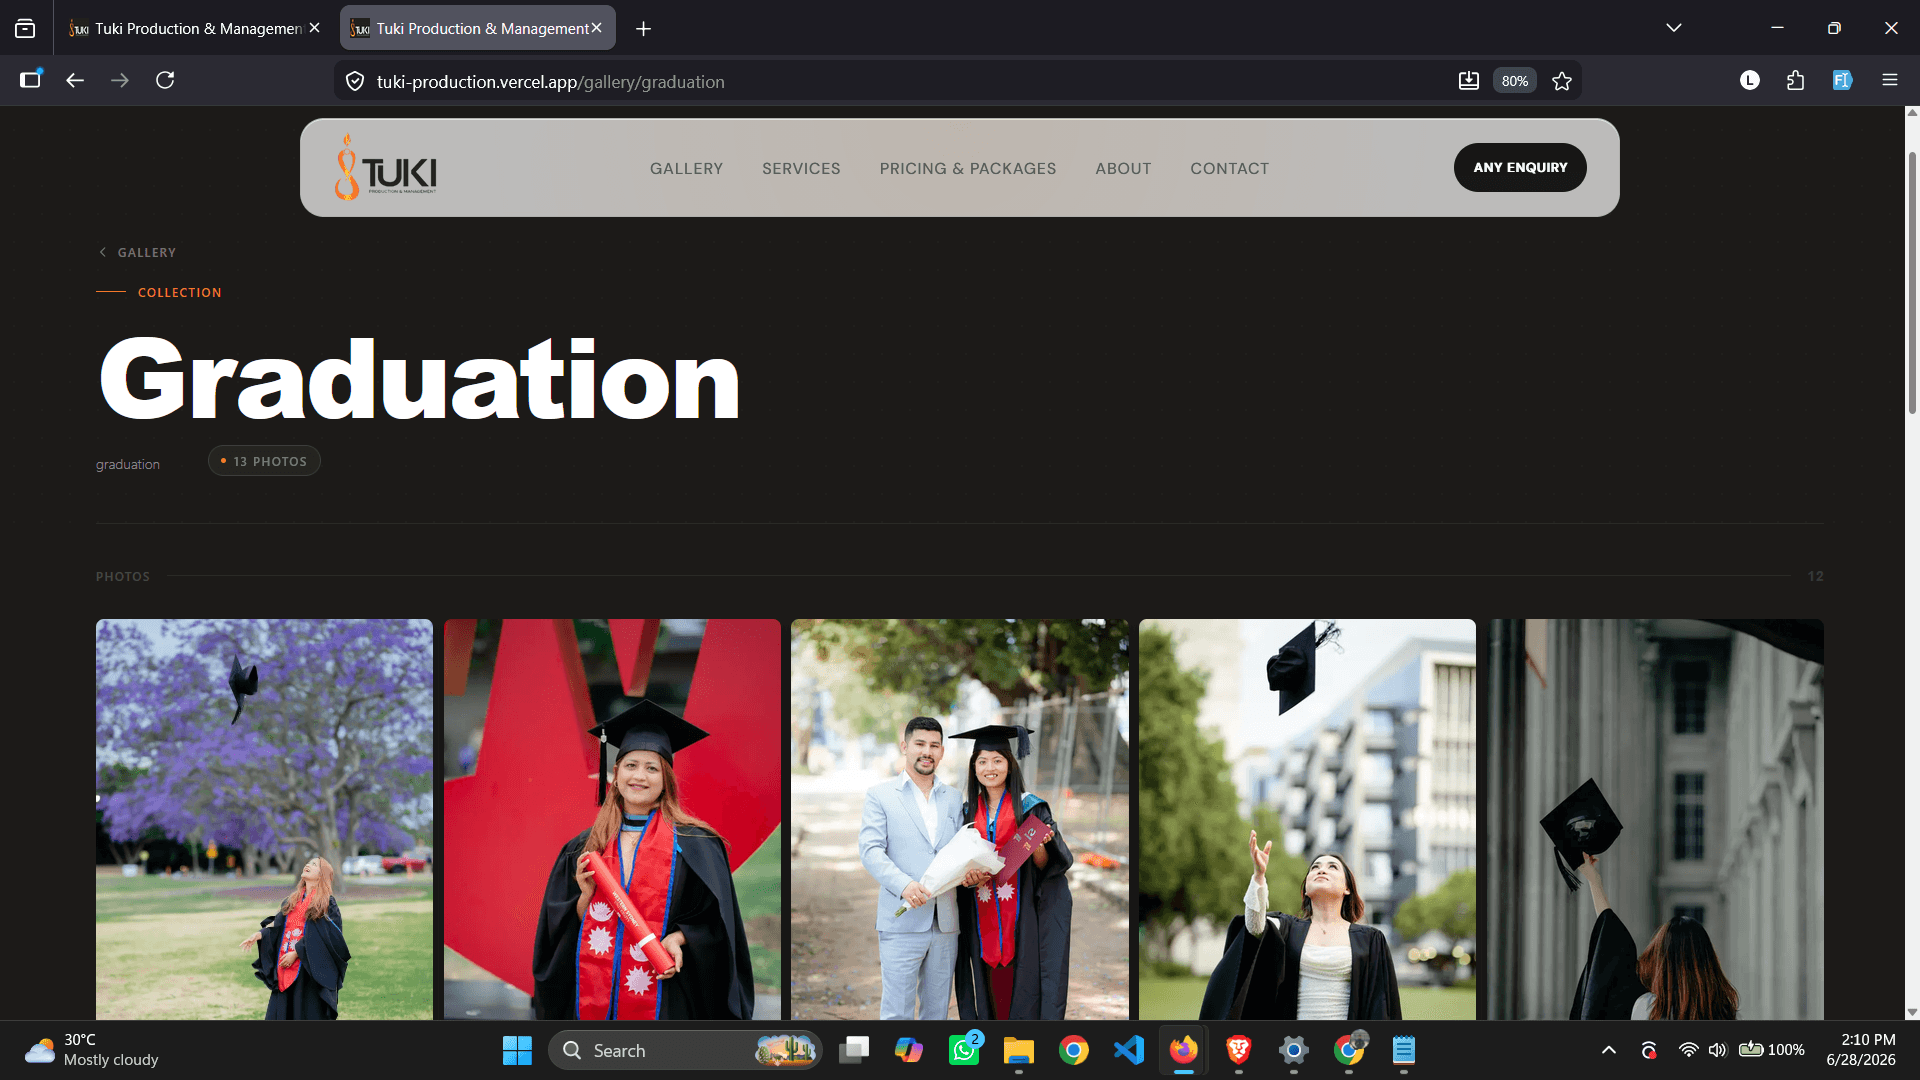Open the jacaranda tree graduation photo

[264, 819]
